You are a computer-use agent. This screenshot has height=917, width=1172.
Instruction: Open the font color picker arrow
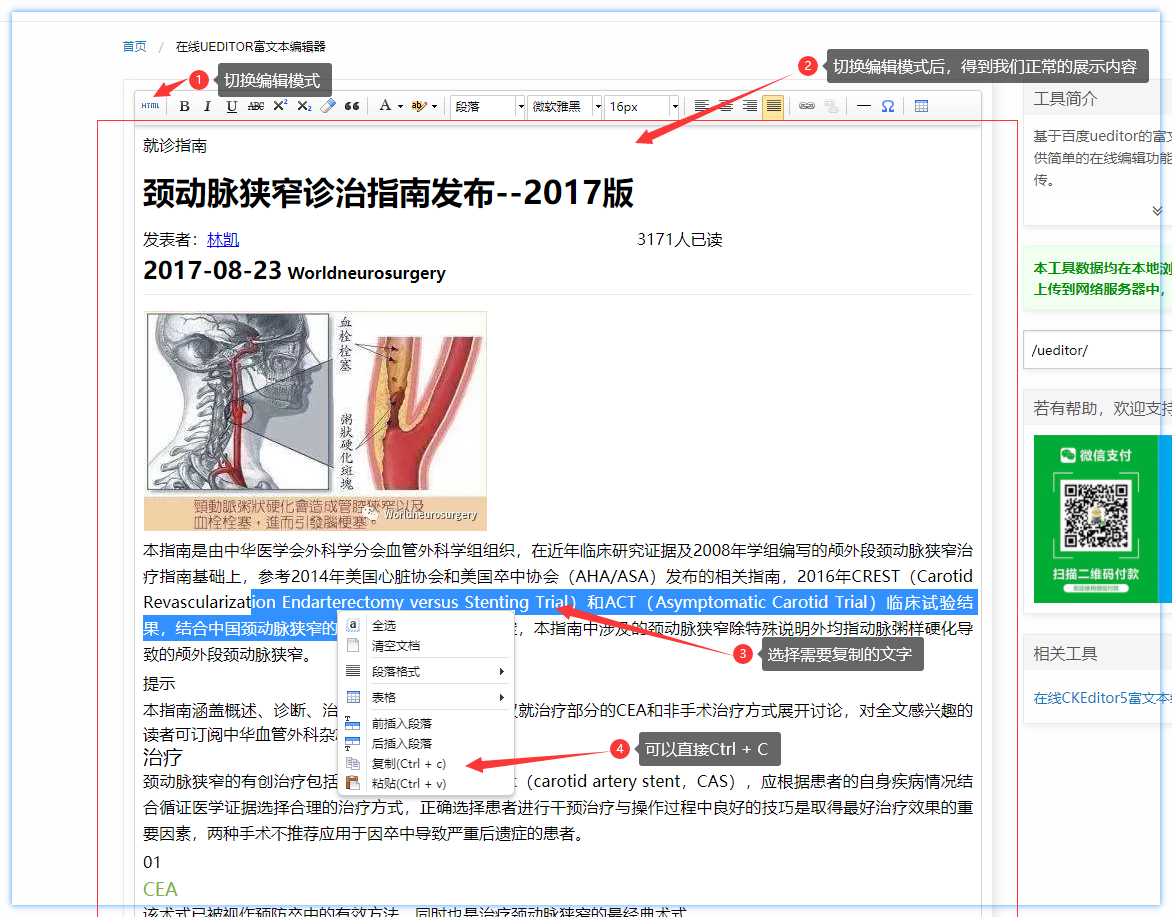pos(400,106)
